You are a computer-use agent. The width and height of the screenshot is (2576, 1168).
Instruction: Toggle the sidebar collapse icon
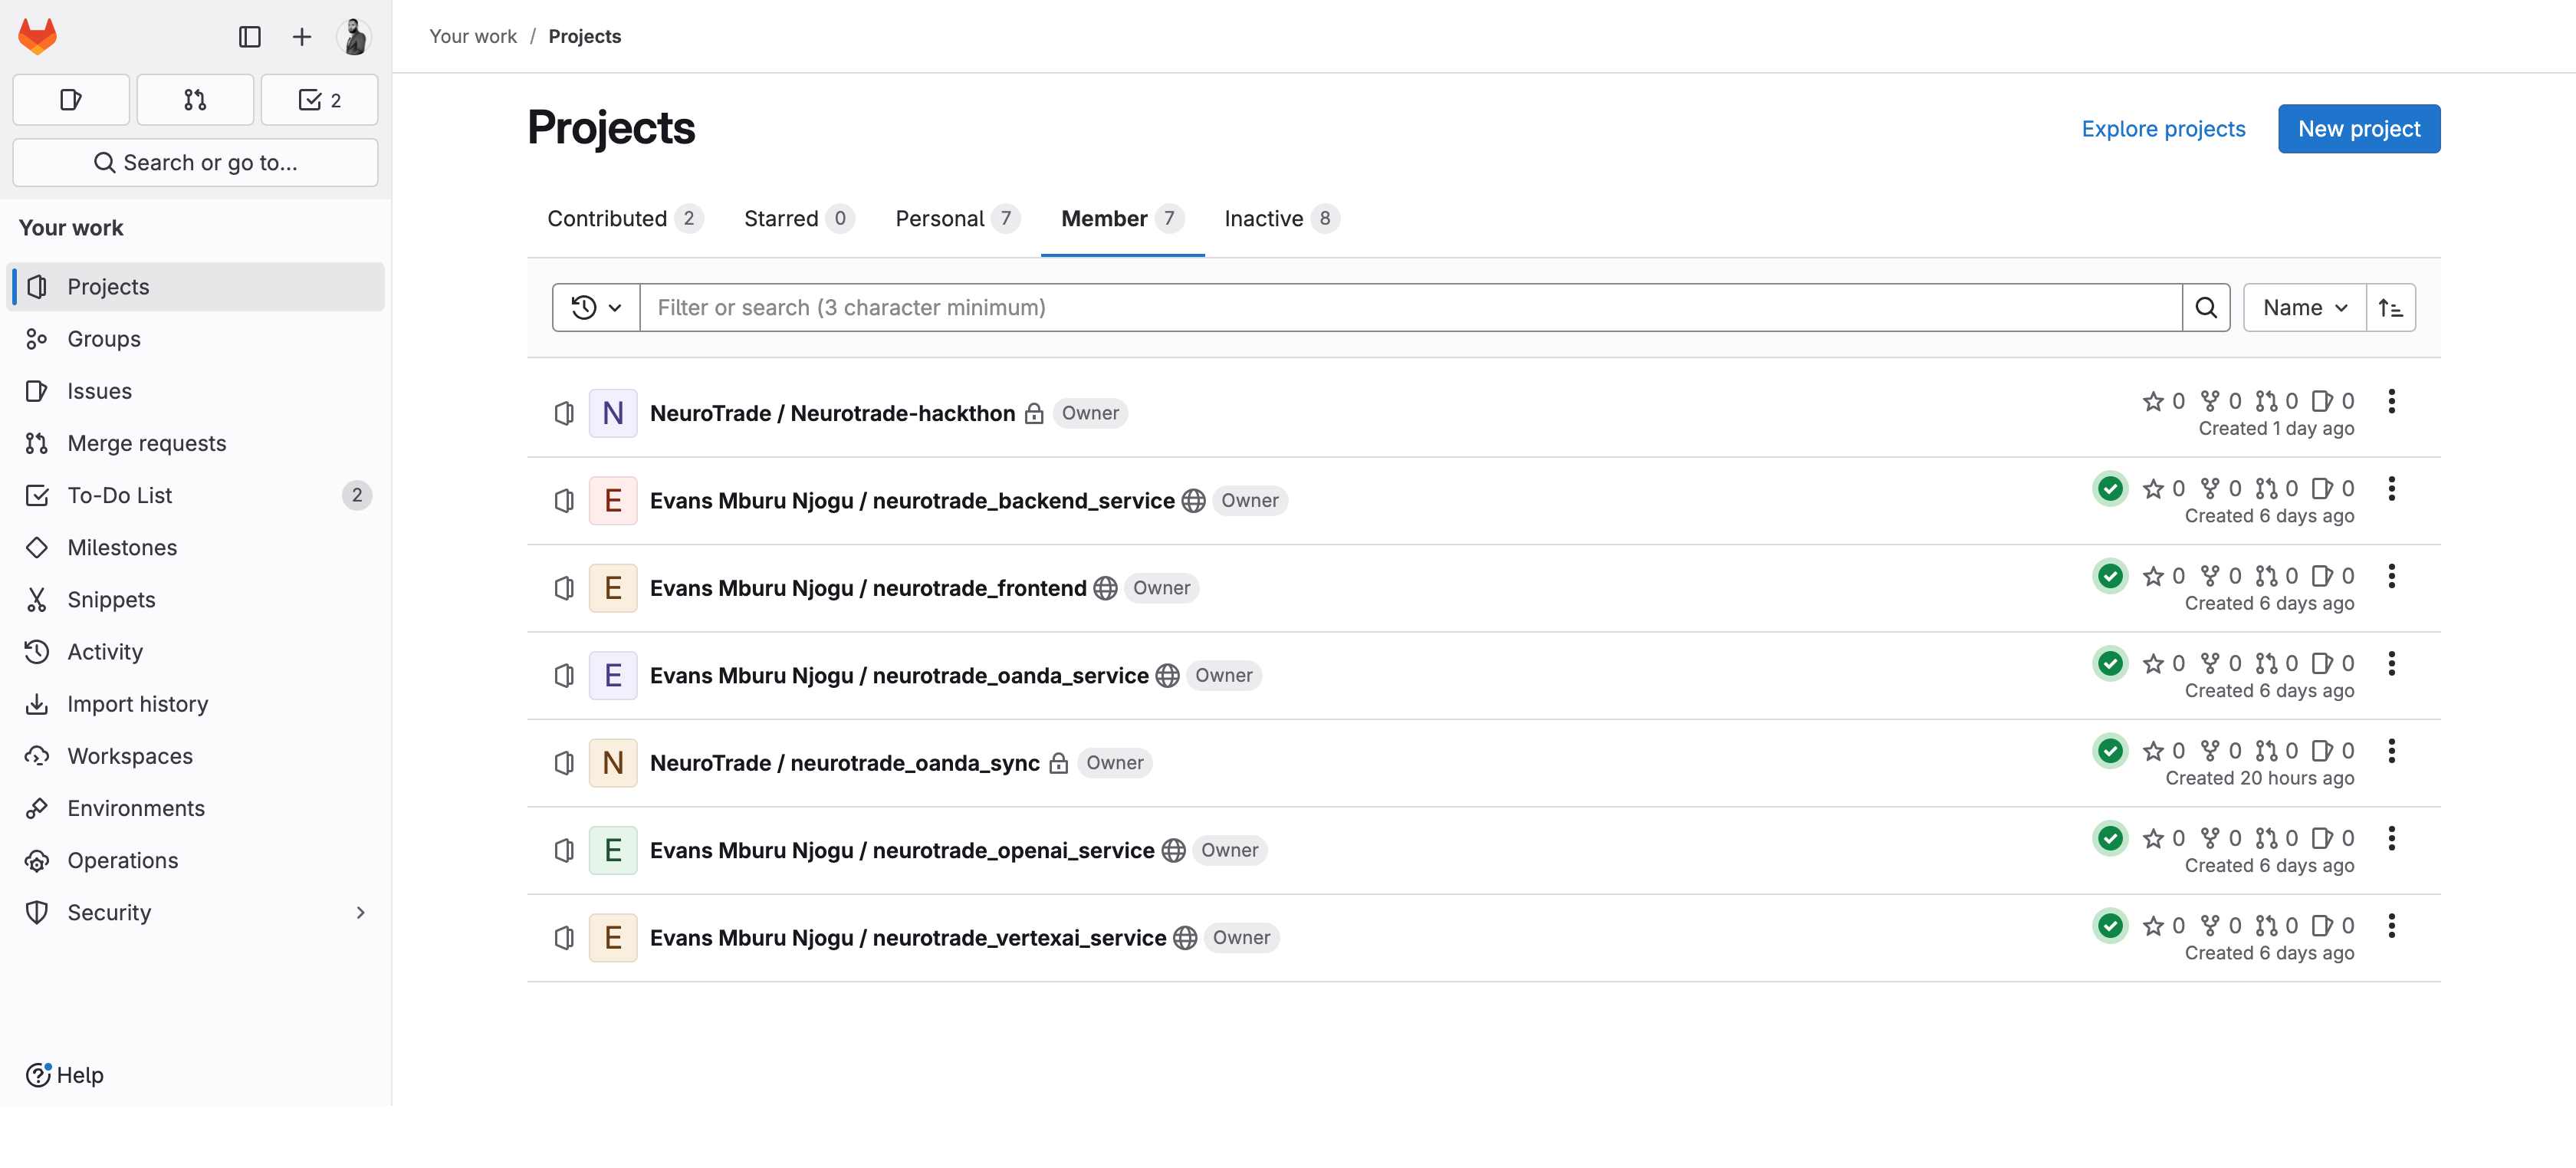(x=250, y=37)
